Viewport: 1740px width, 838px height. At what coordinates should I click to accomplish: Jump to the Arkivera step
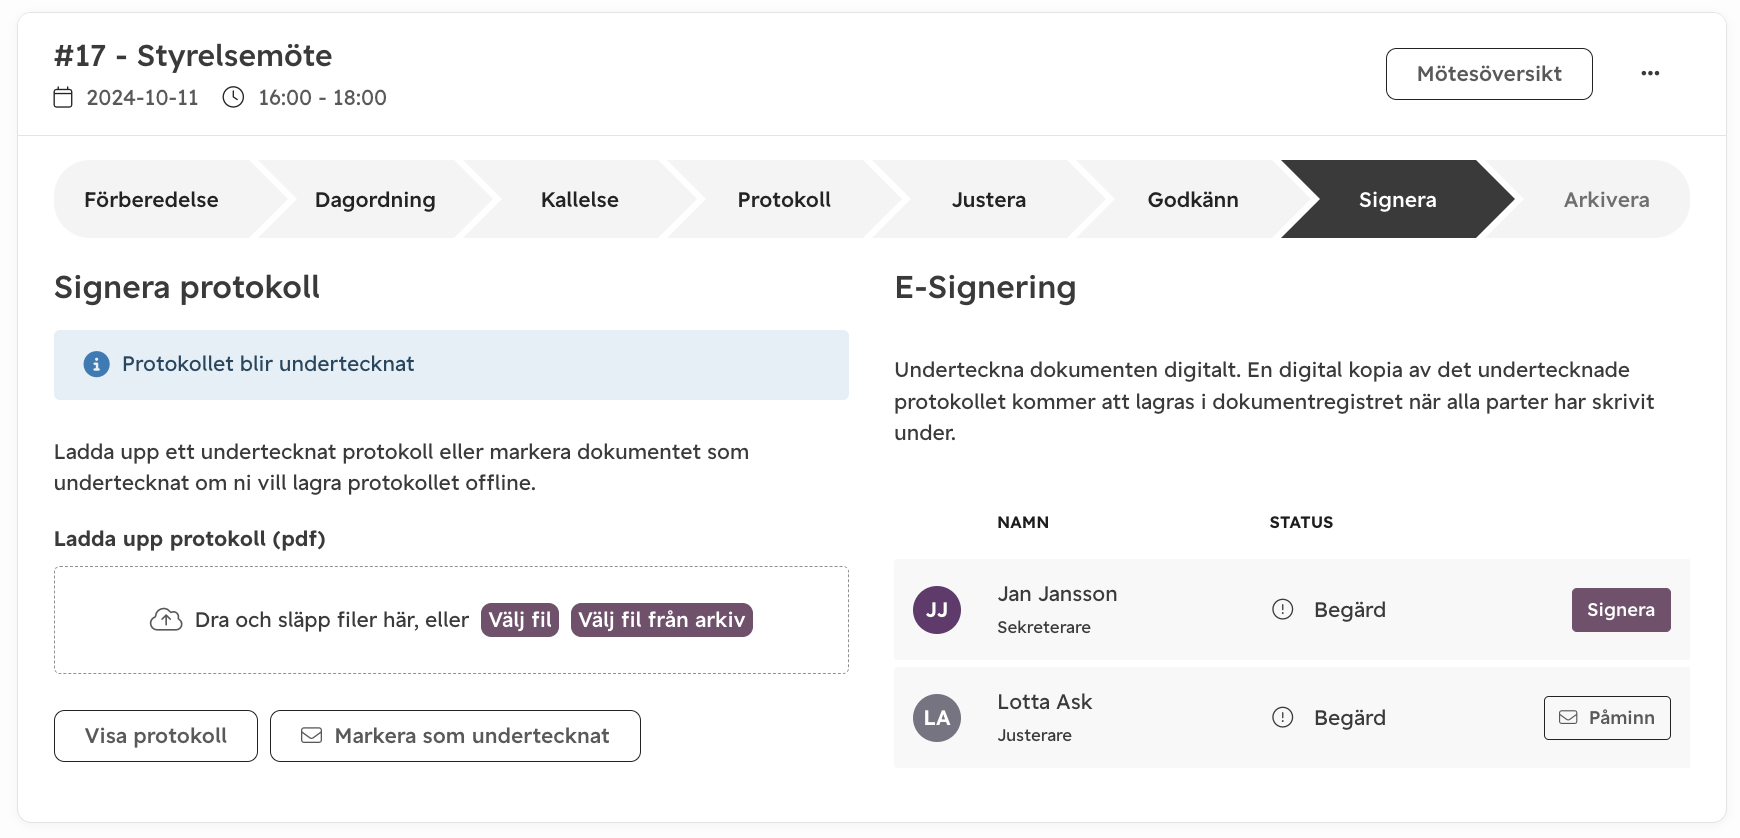(x=1606, y=199)
